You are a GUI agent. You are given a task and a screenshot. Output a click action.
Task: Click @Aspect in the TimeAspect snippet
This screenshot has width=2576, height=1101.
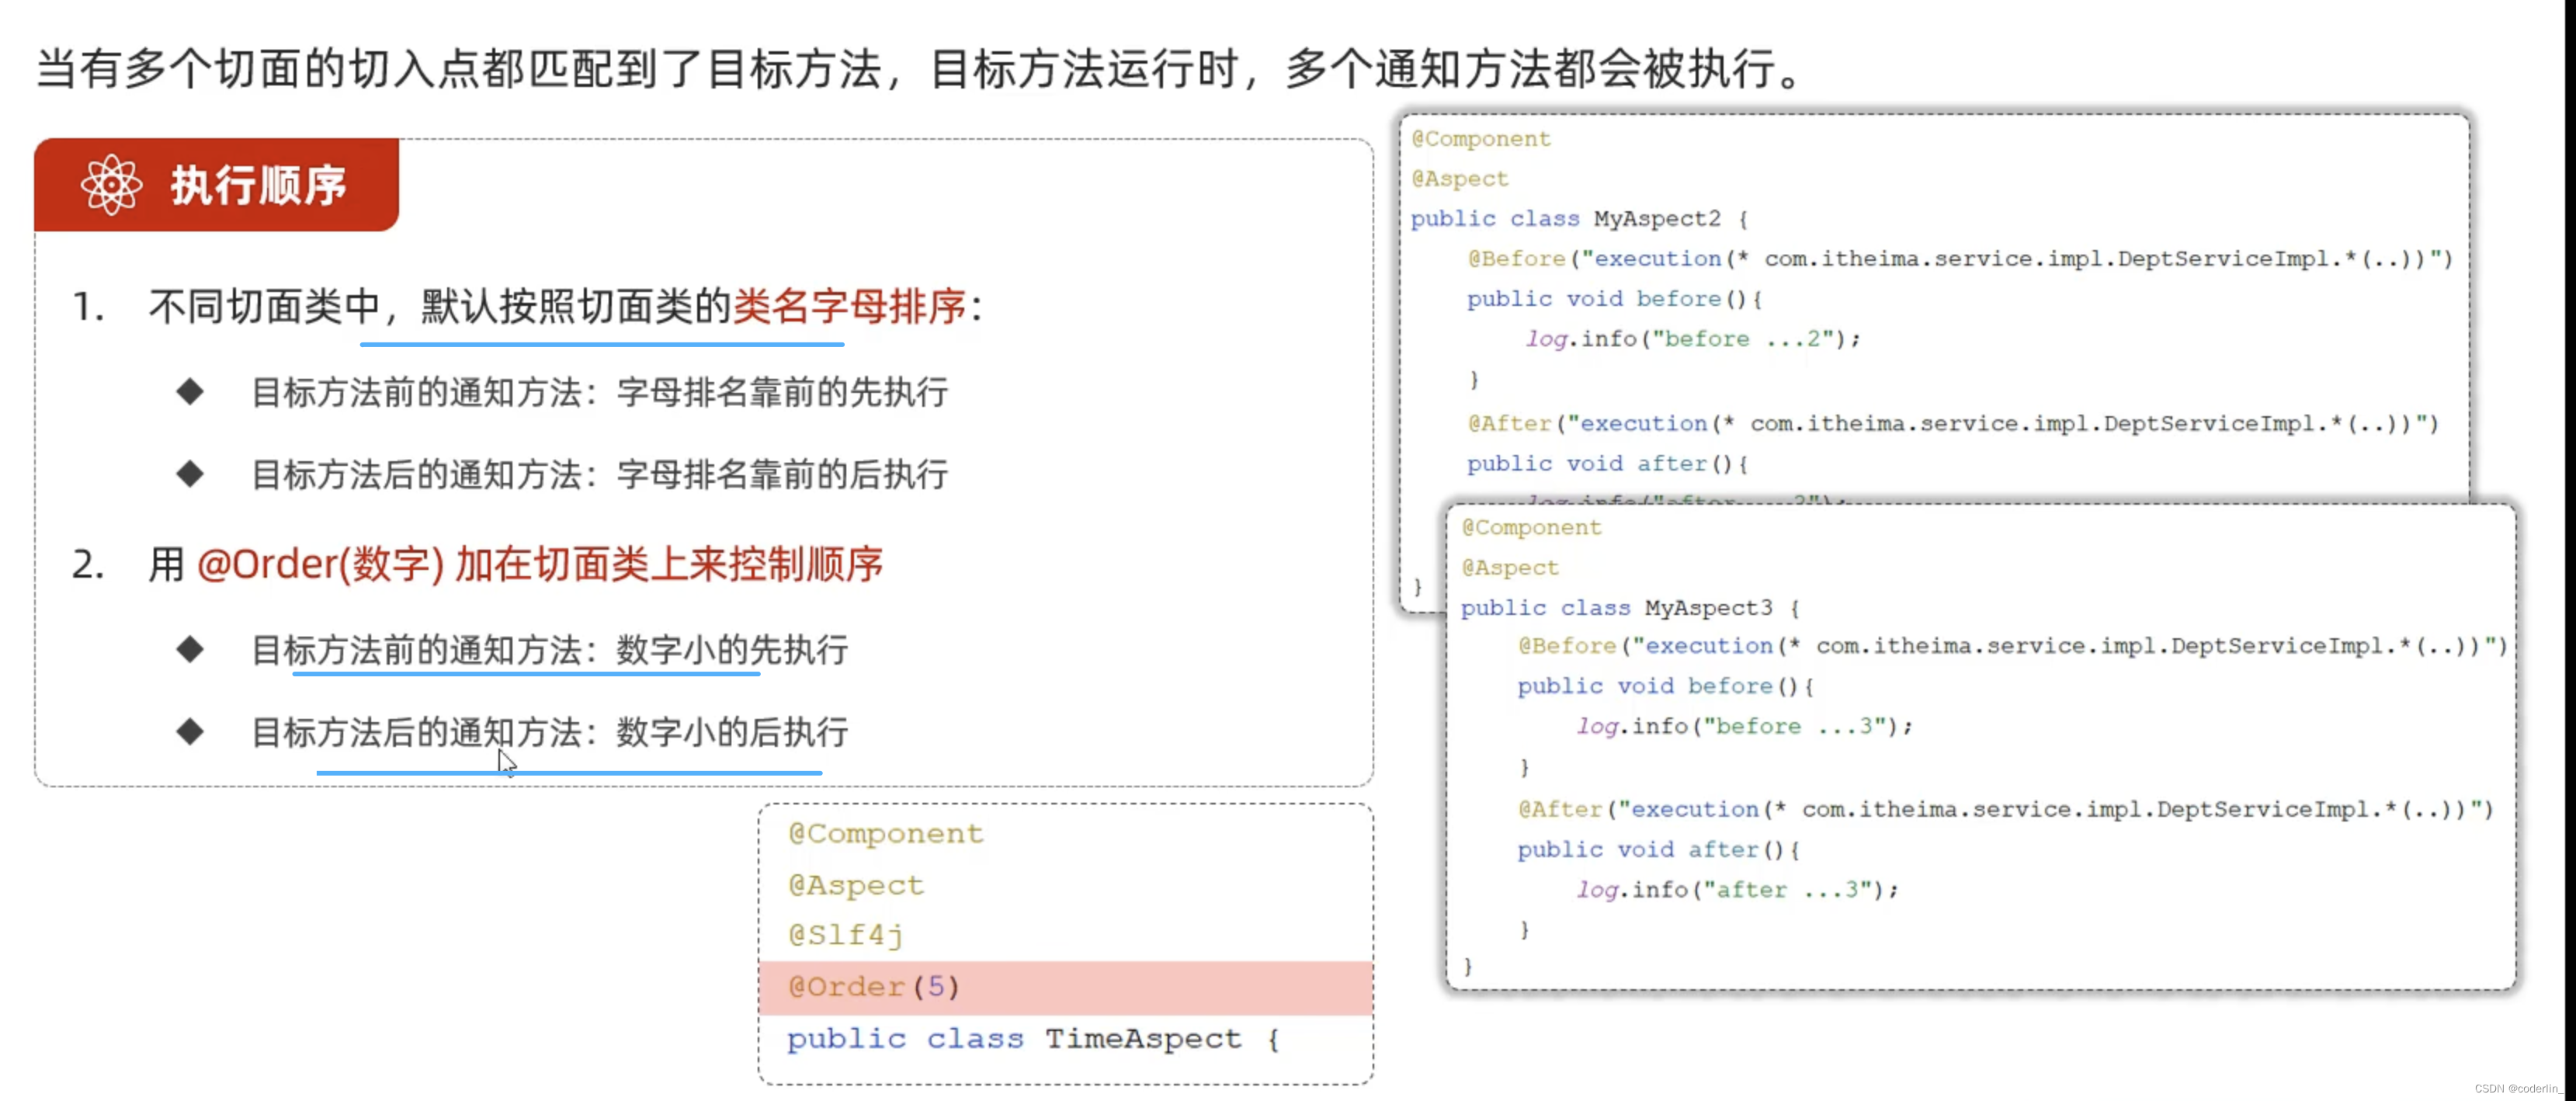pyautogui.click(x=856, y=885)
